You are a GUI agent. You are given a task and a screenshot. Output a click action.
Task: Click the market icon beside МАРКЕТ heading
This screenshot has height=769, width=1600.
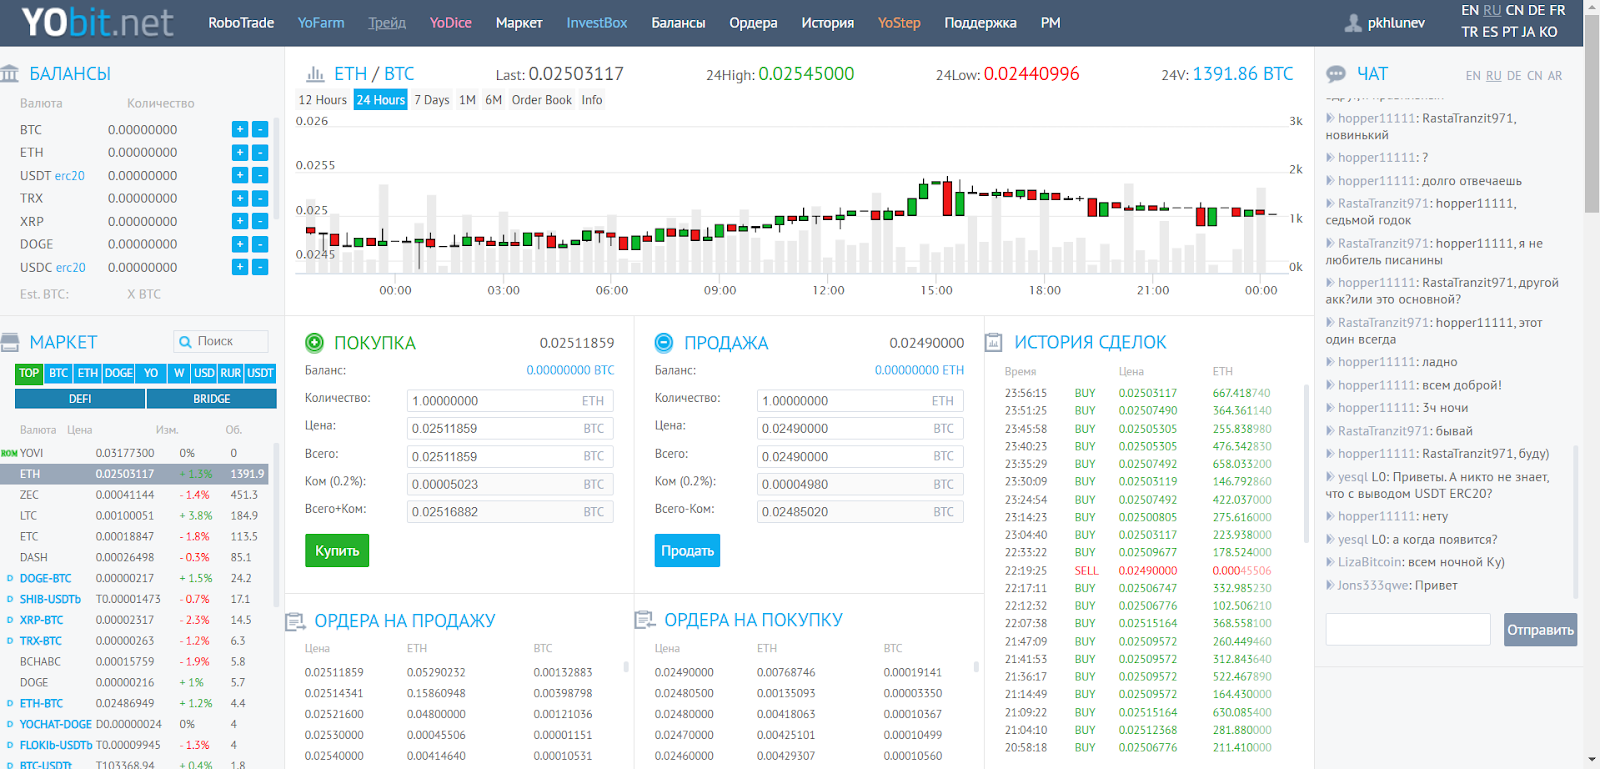click(x=10, y=342)
